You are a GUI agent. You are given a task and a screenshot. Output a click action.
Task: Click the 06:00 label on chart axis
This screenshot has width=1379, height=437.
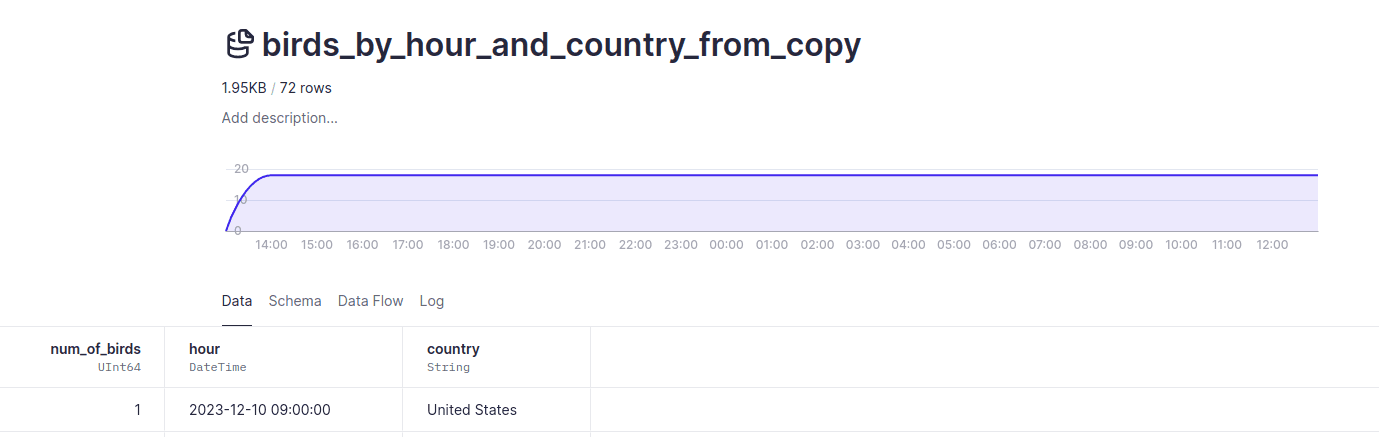[999, 245]
